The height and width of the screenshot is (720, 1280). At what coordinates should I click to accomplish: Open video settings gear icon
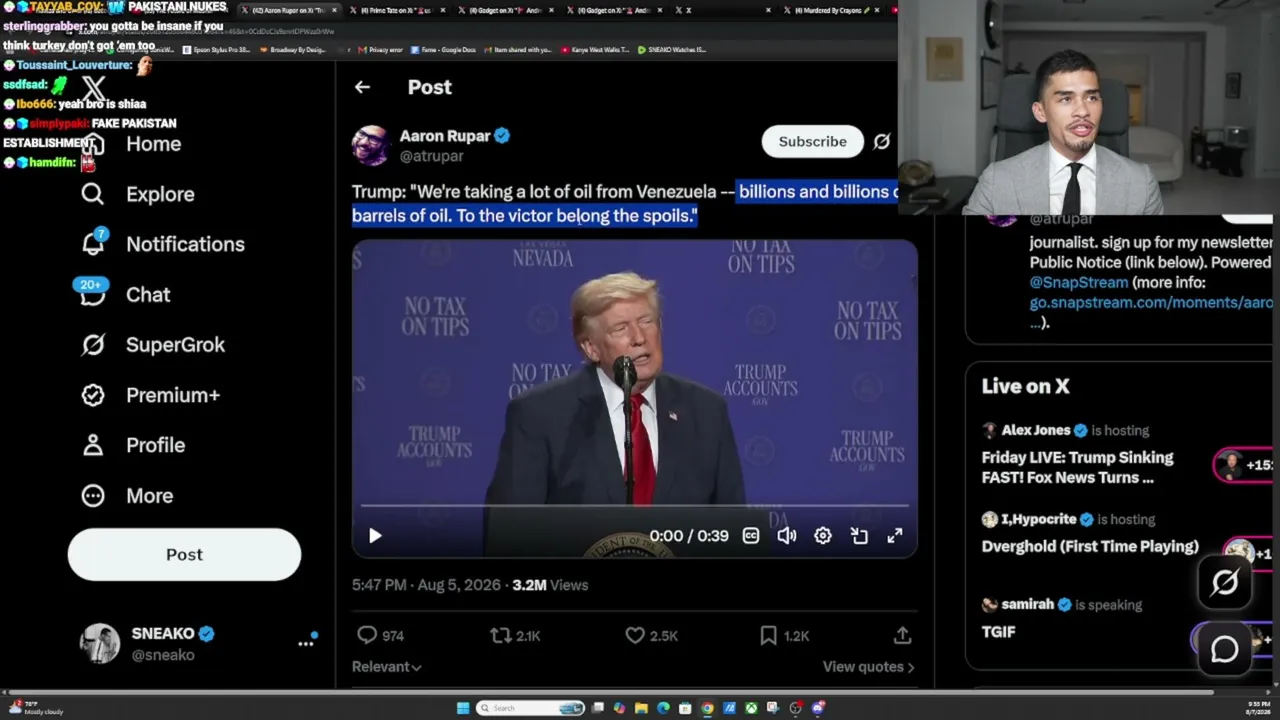point(823,536)
